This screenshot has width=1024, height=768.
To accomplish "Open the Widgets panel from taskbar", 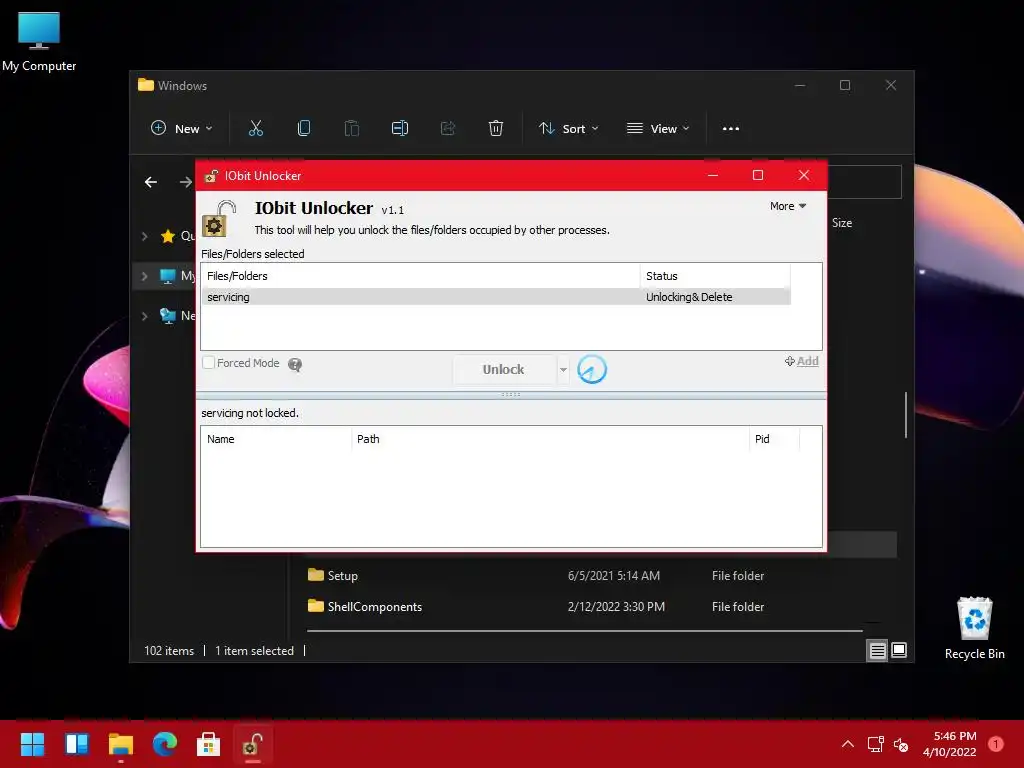I will point(76,744).
